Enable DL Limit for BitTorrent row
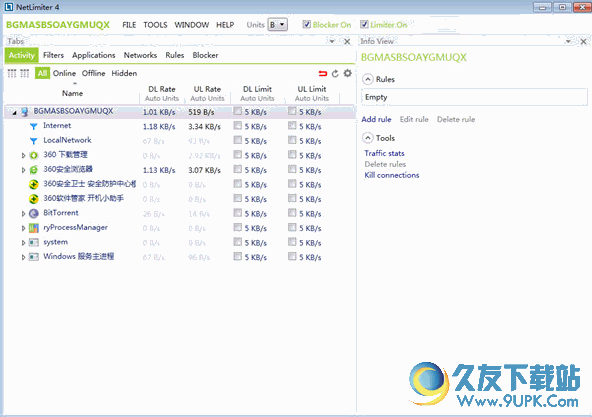Screen dimensions: 592x417 click(237, 213)
